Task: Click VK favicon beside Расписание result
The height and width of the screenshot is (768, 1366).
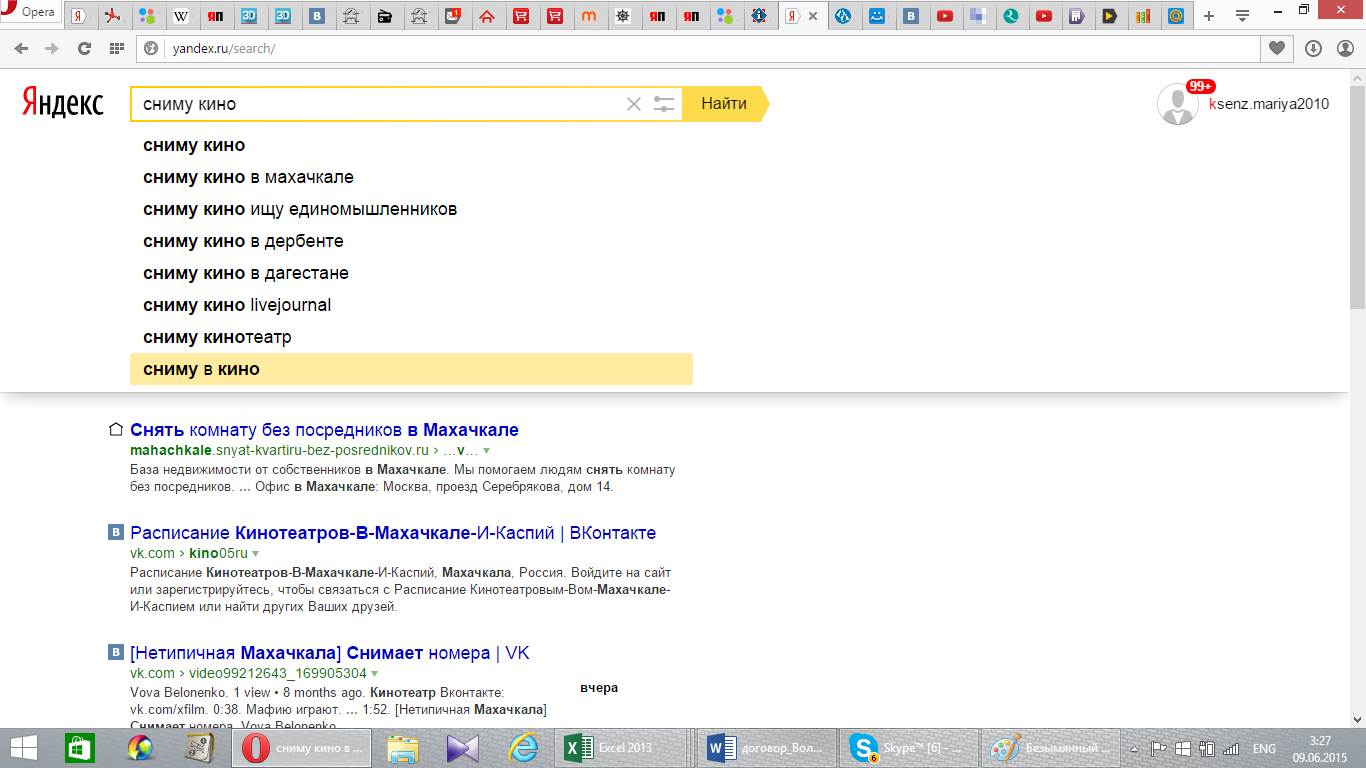Action: [x=115, y=532]
